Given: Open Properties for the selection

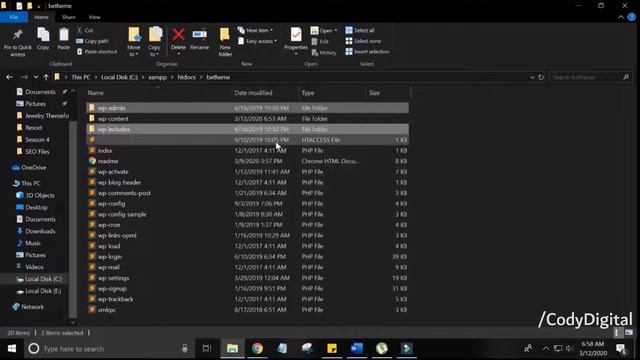Looking at the screenshot, I should pyautogui.click(x=296, y=41).
